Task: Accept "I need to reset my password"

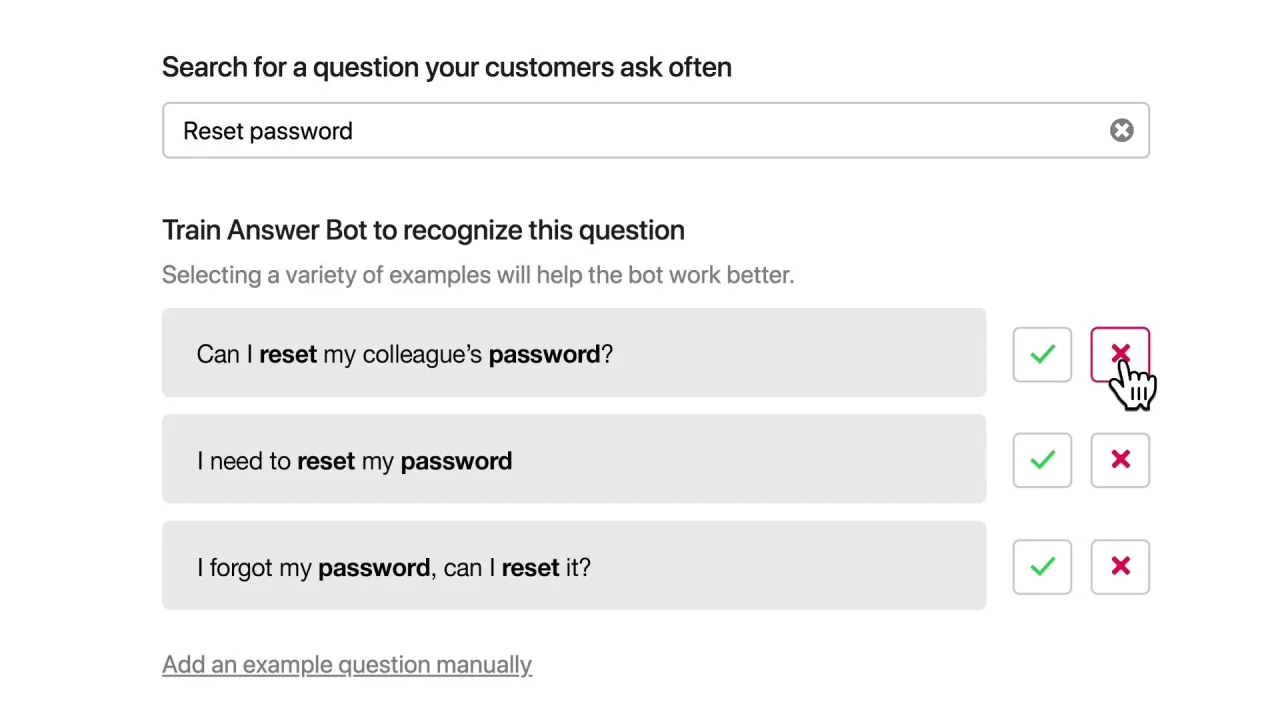Action: pos(1042,460)
